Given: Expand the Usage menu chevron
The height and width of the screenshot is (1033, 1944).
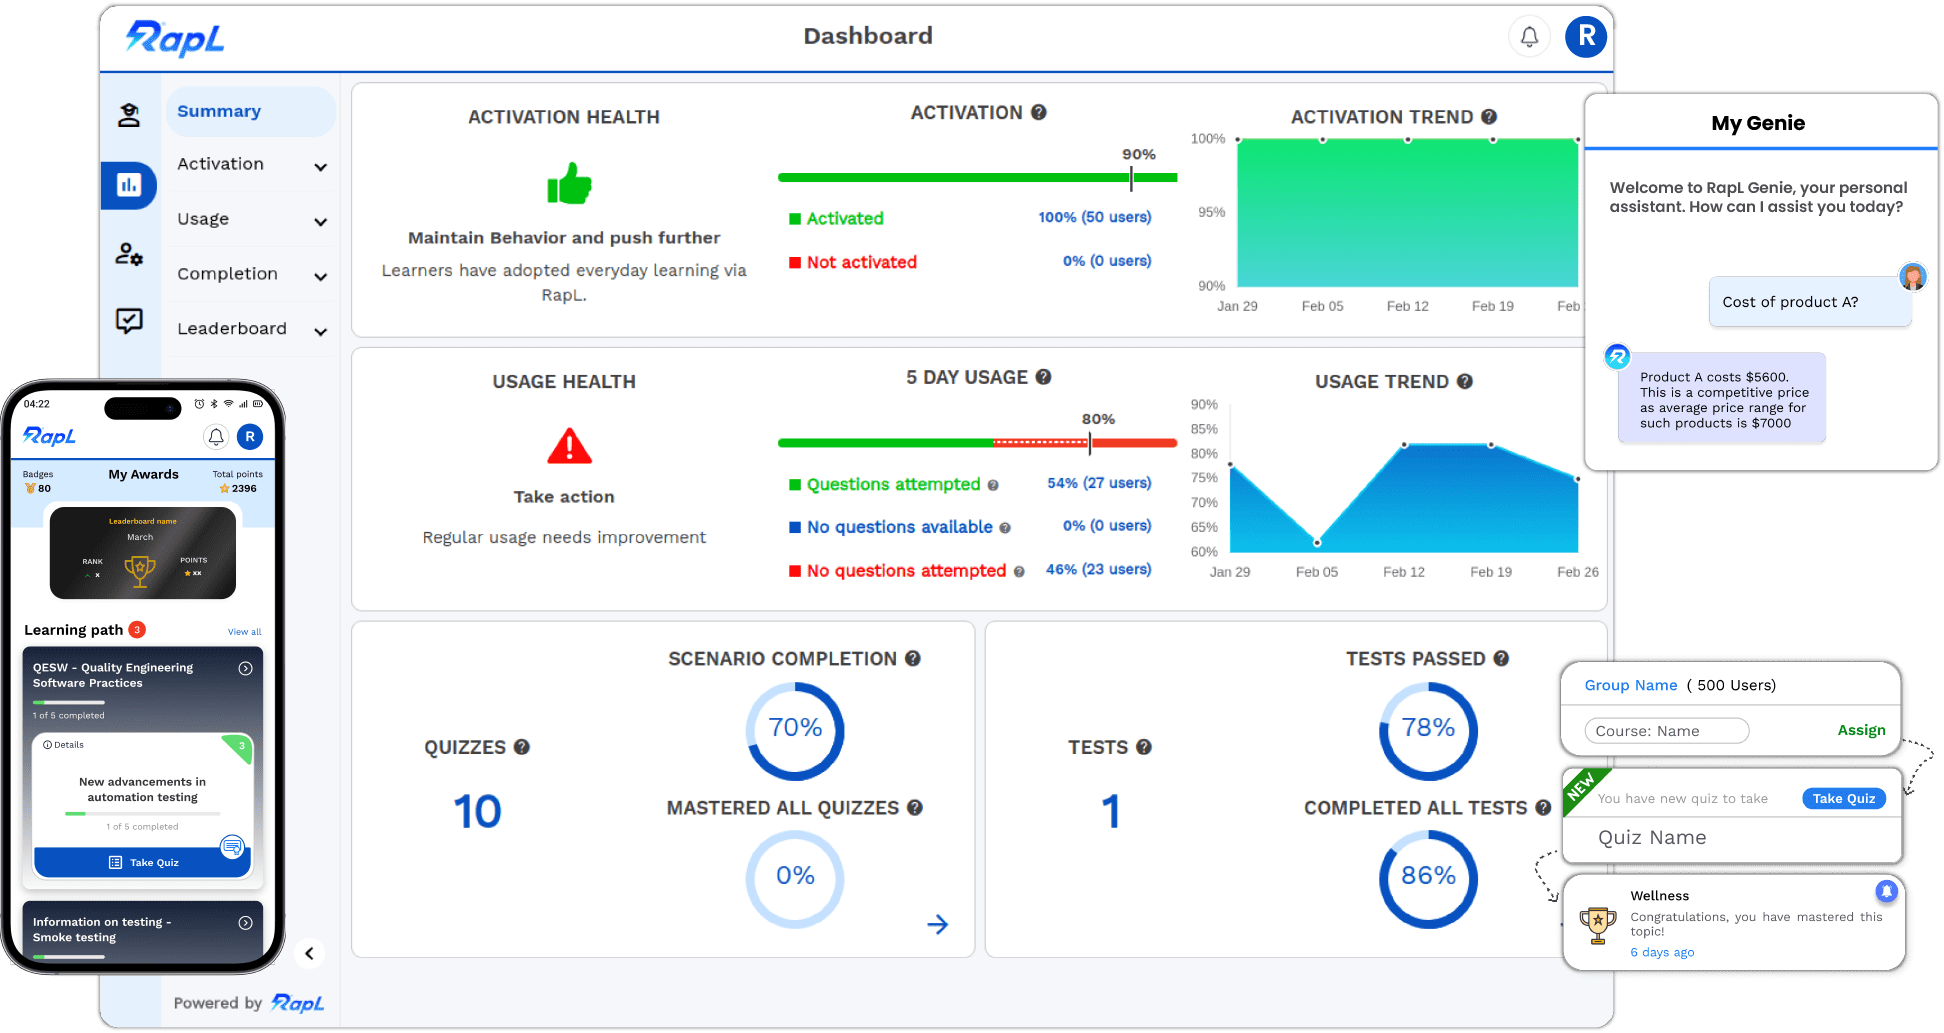Looking at the screenshot, I should (x=320, y=222).
